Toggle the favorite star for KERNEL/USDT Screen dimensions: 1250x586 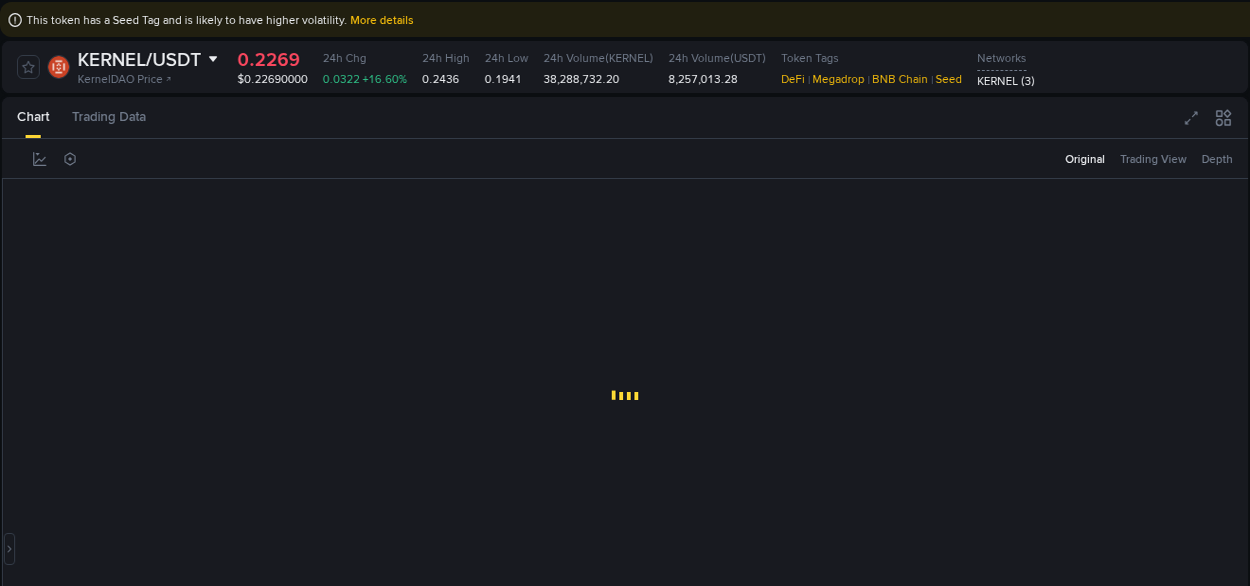click(x=27, y=67)
